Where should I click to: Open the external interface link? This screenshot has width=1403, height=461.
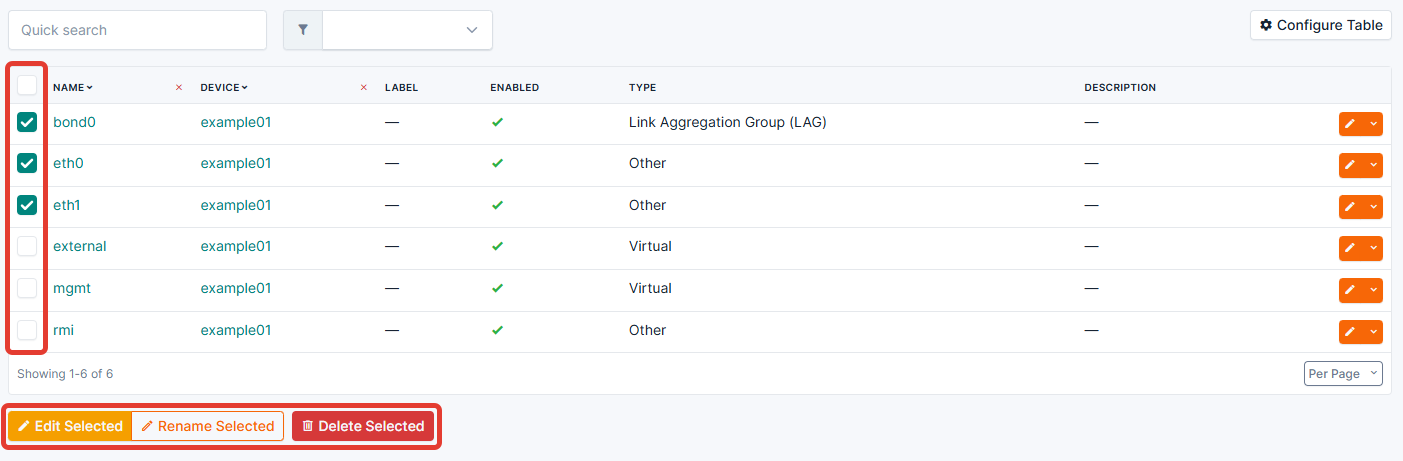point(79,246)
